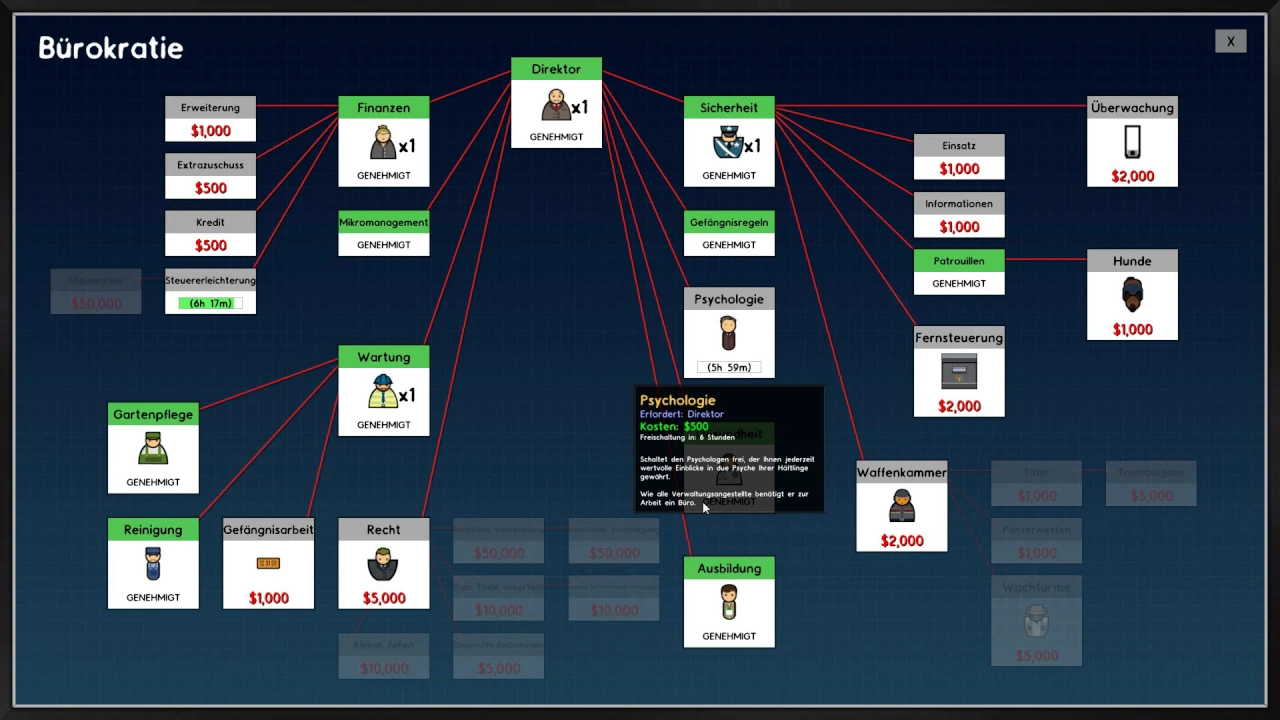
Task: Select the Finanzen accountant icon
Action: (383, 143)
